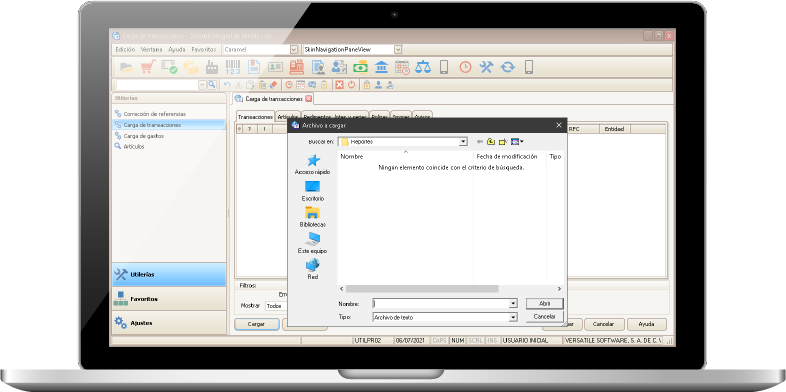
Task: Go back with the dialog arrow
Action: tap(480, 142)
